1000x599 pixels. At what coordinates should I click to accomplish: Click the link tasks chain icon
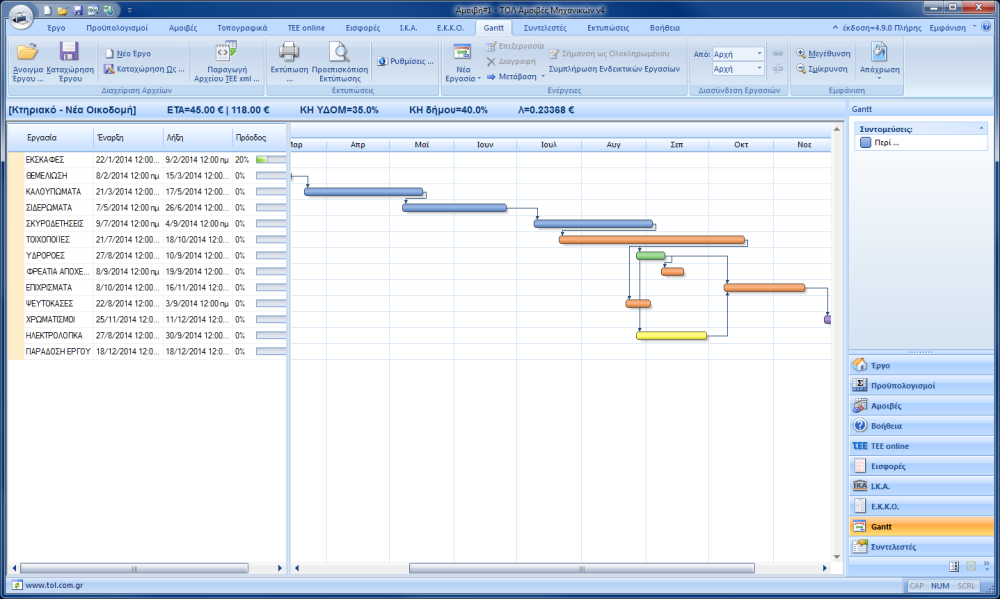[777, 54]
